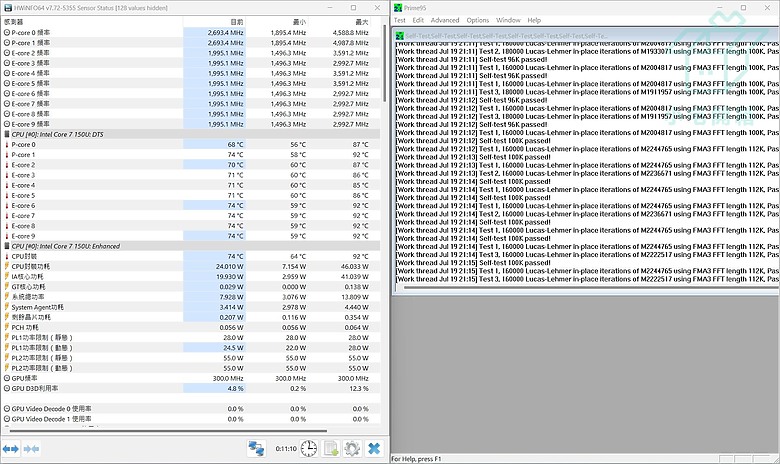The width and height of the screenshot is (780, 464).
Task: Open the Edit menu in Prime95
Action: pyautogui.click(x=418, y=20)
